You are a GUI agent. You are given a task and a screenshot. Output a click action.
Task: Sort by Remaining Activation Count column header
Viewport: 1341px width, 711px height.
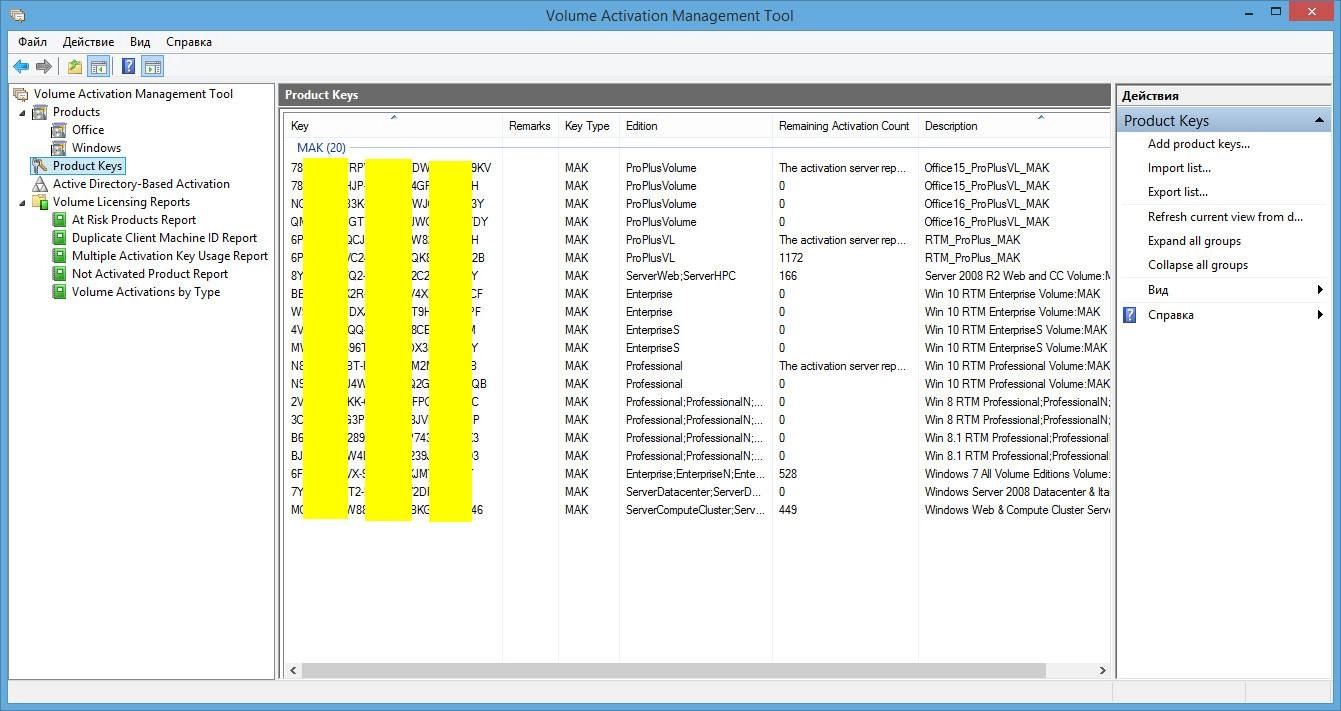tap(845, 126)
